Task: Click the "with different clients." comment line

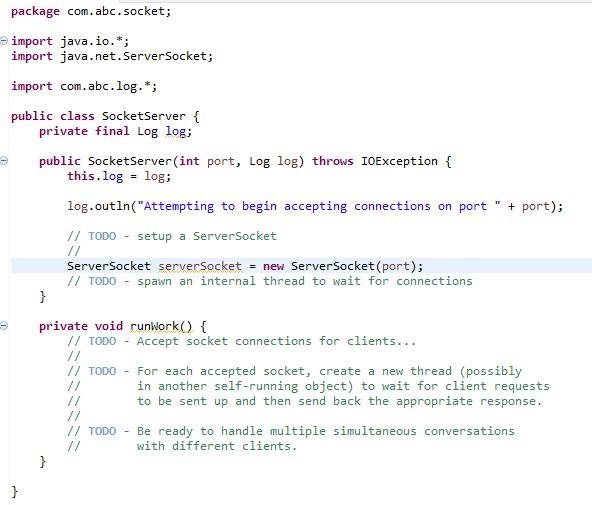Action: pyautogui.click(x=182, y=446)
